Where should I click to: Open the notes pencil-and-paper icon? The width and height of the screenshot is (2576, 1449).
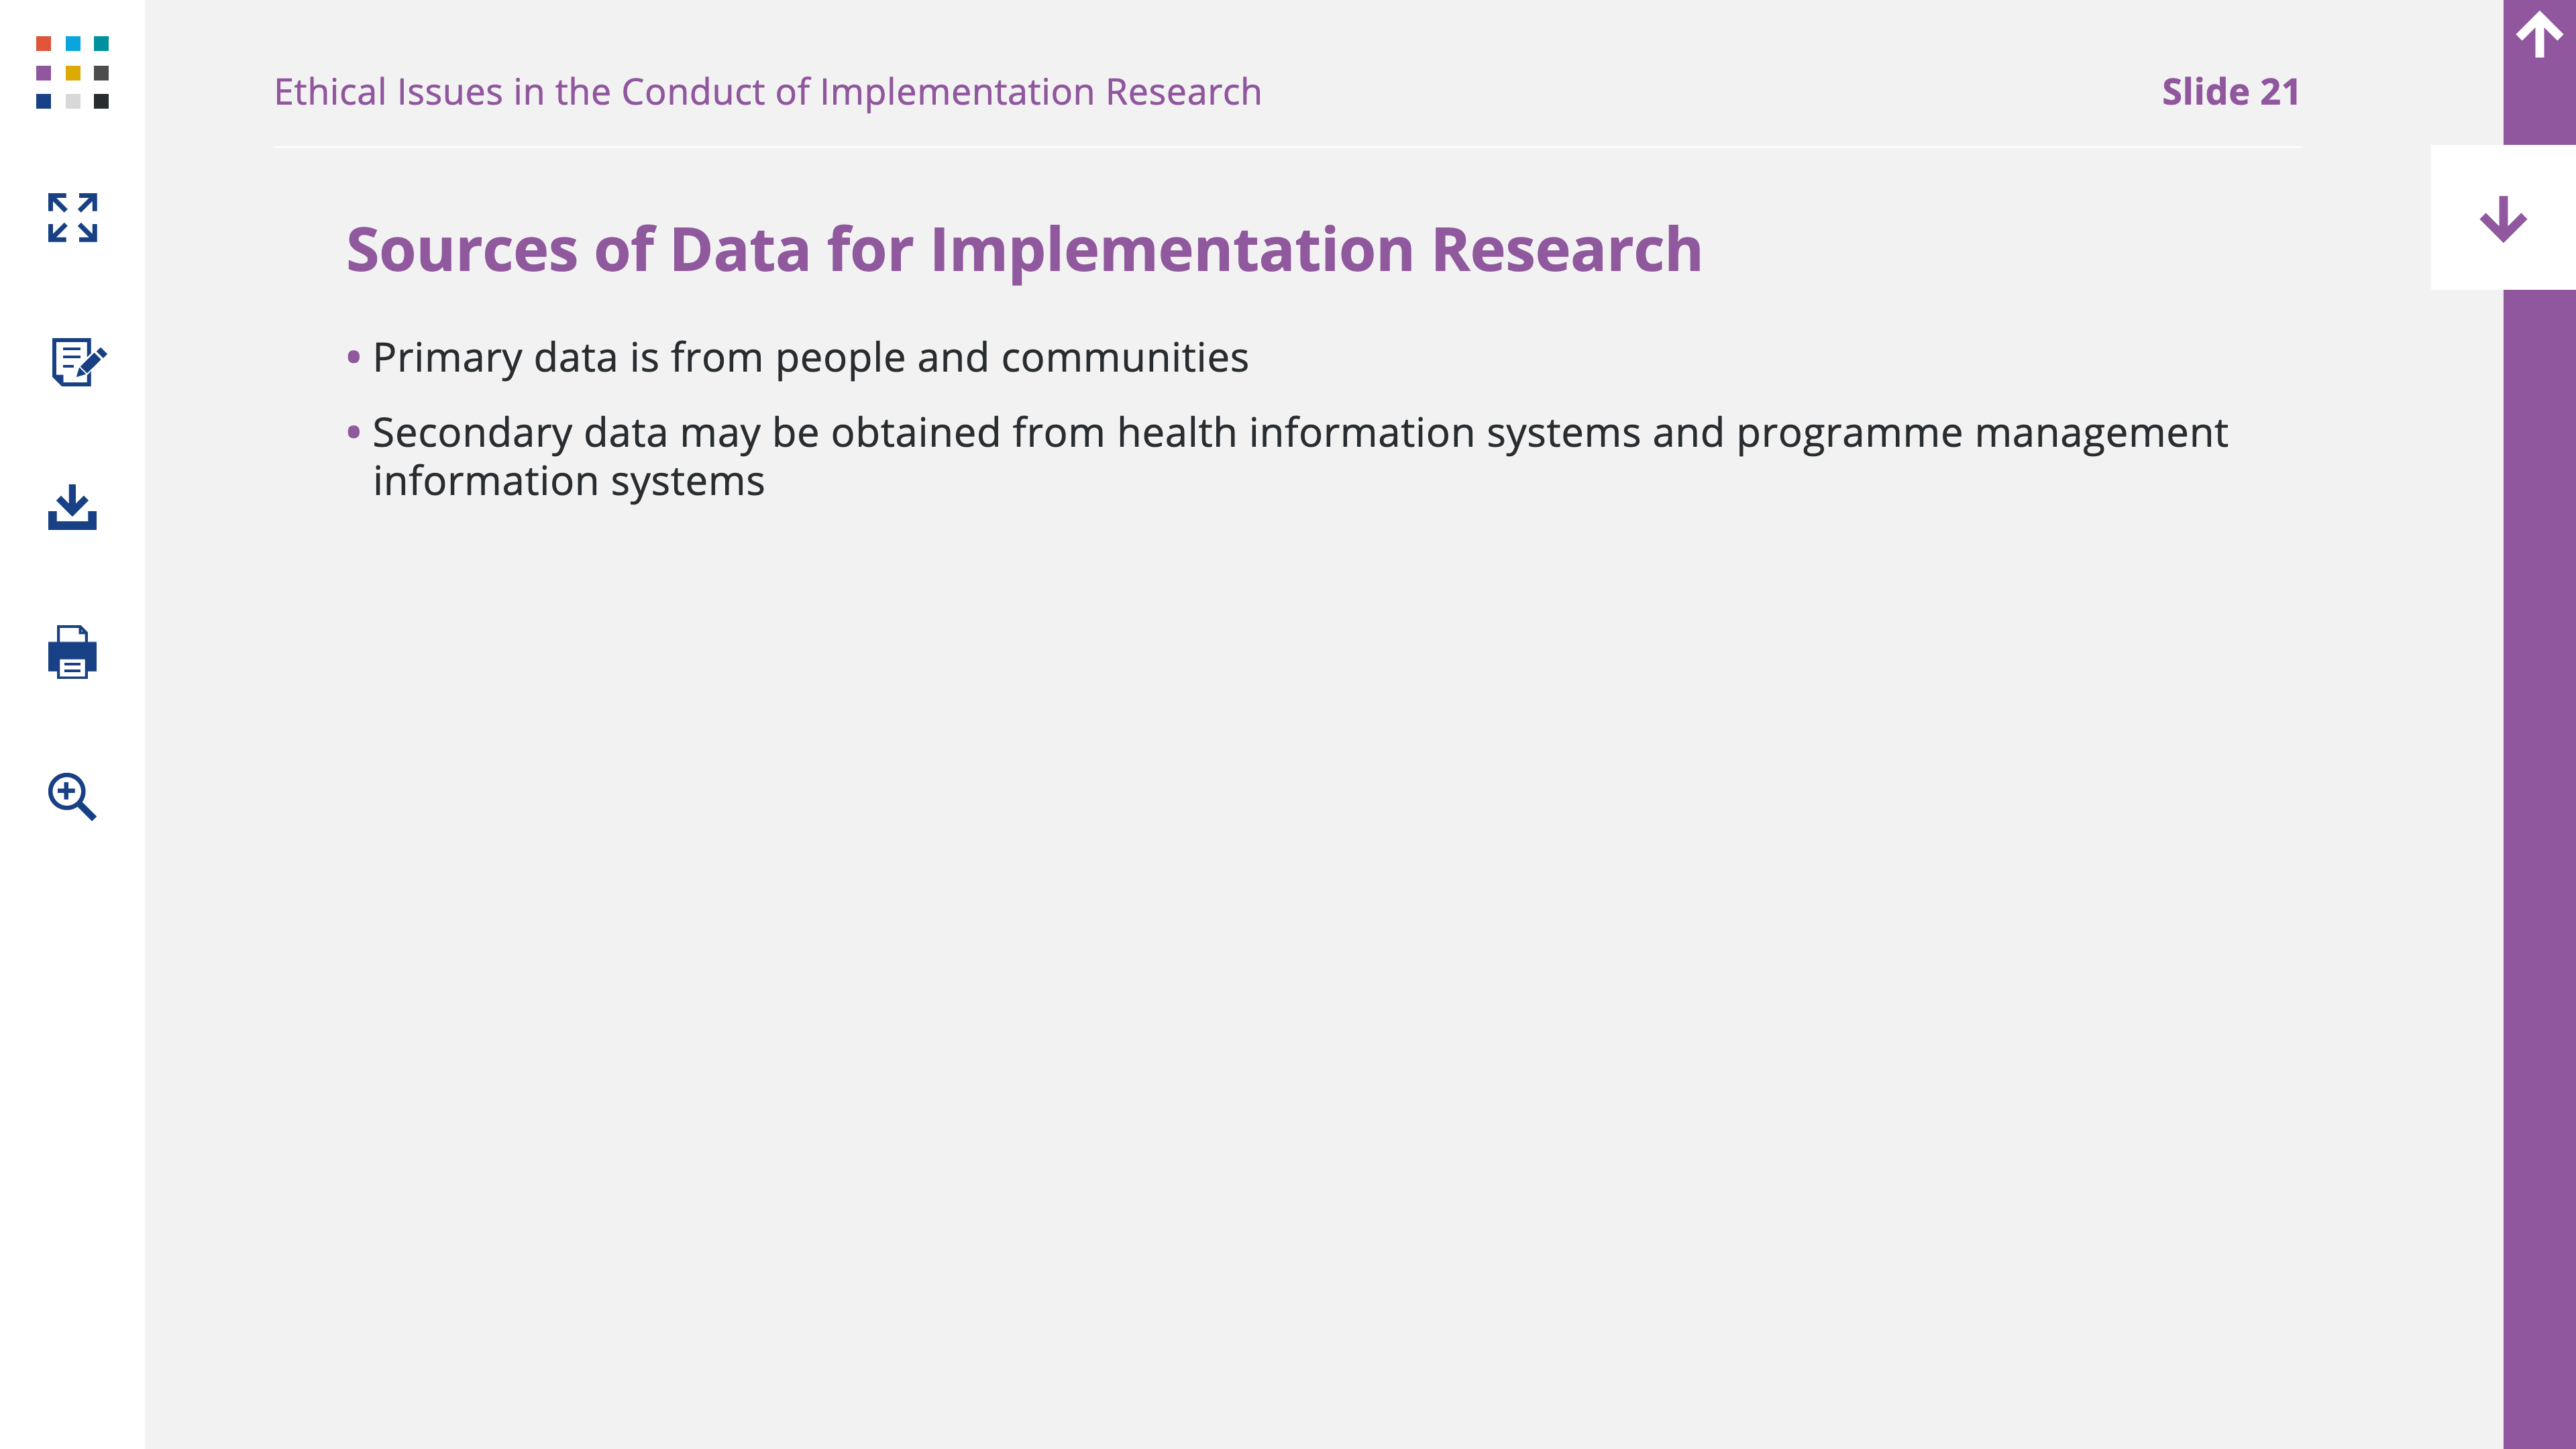point(78,362)
